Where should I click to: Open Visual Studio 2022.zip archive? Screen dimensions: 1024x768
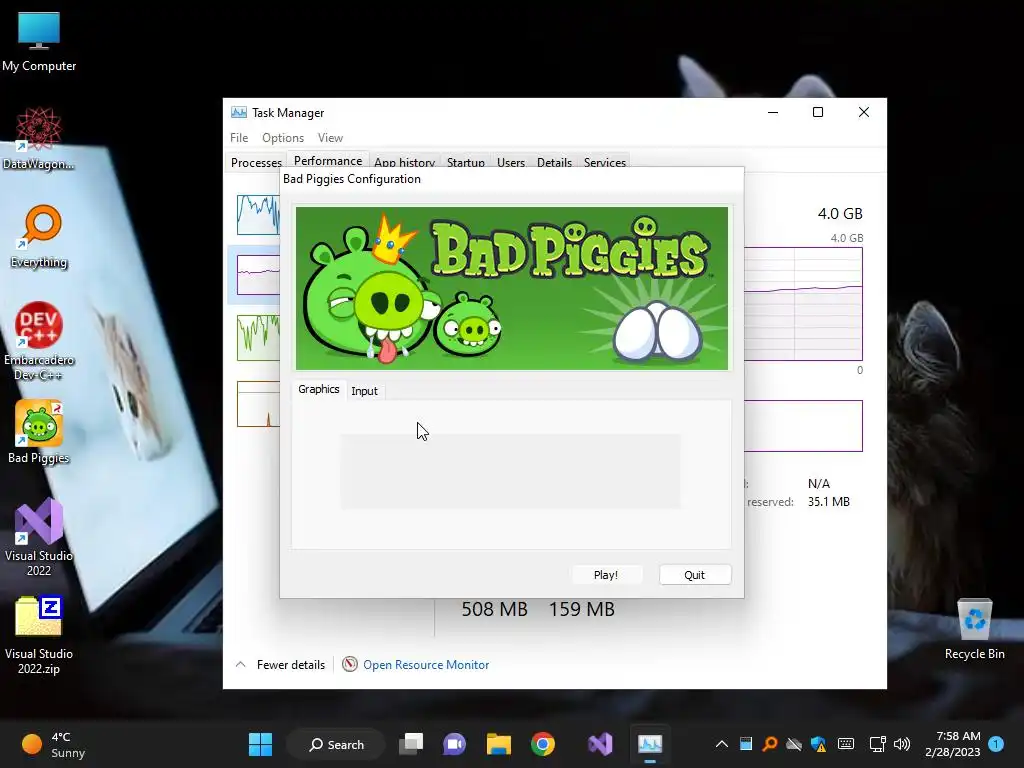coord(39,635)
